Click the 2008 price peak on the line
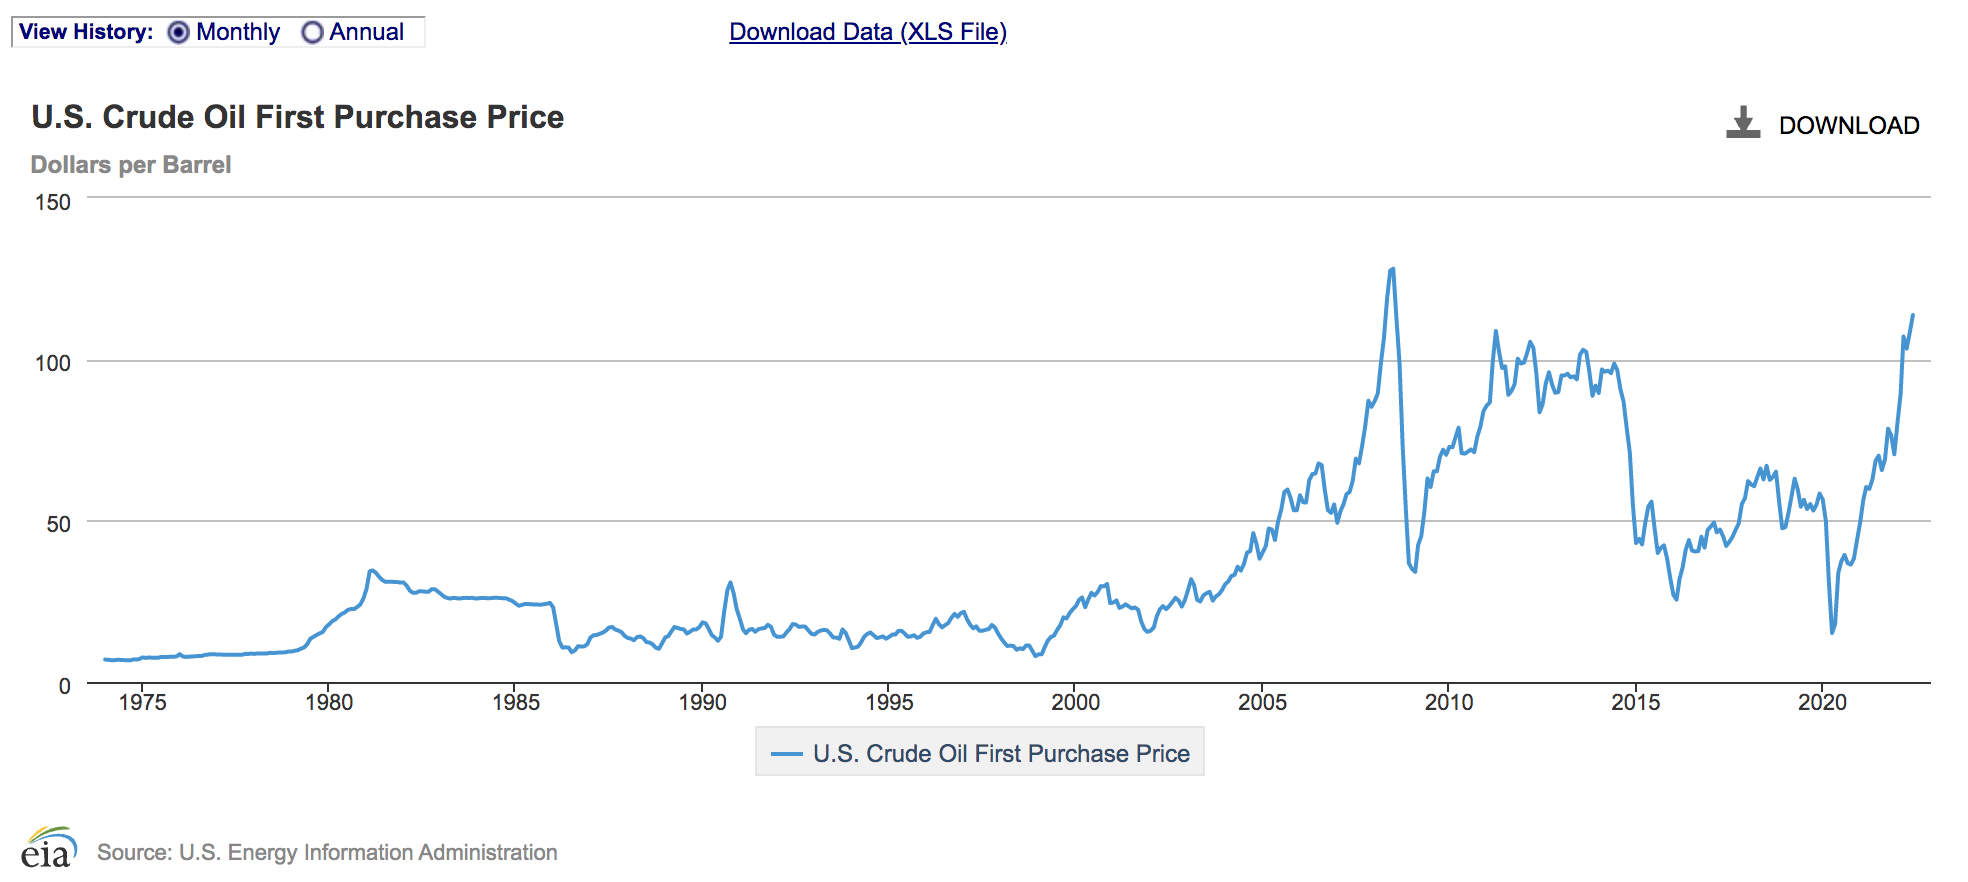Viewport: 1968px width, 882px height. (x=1392, y=269)
